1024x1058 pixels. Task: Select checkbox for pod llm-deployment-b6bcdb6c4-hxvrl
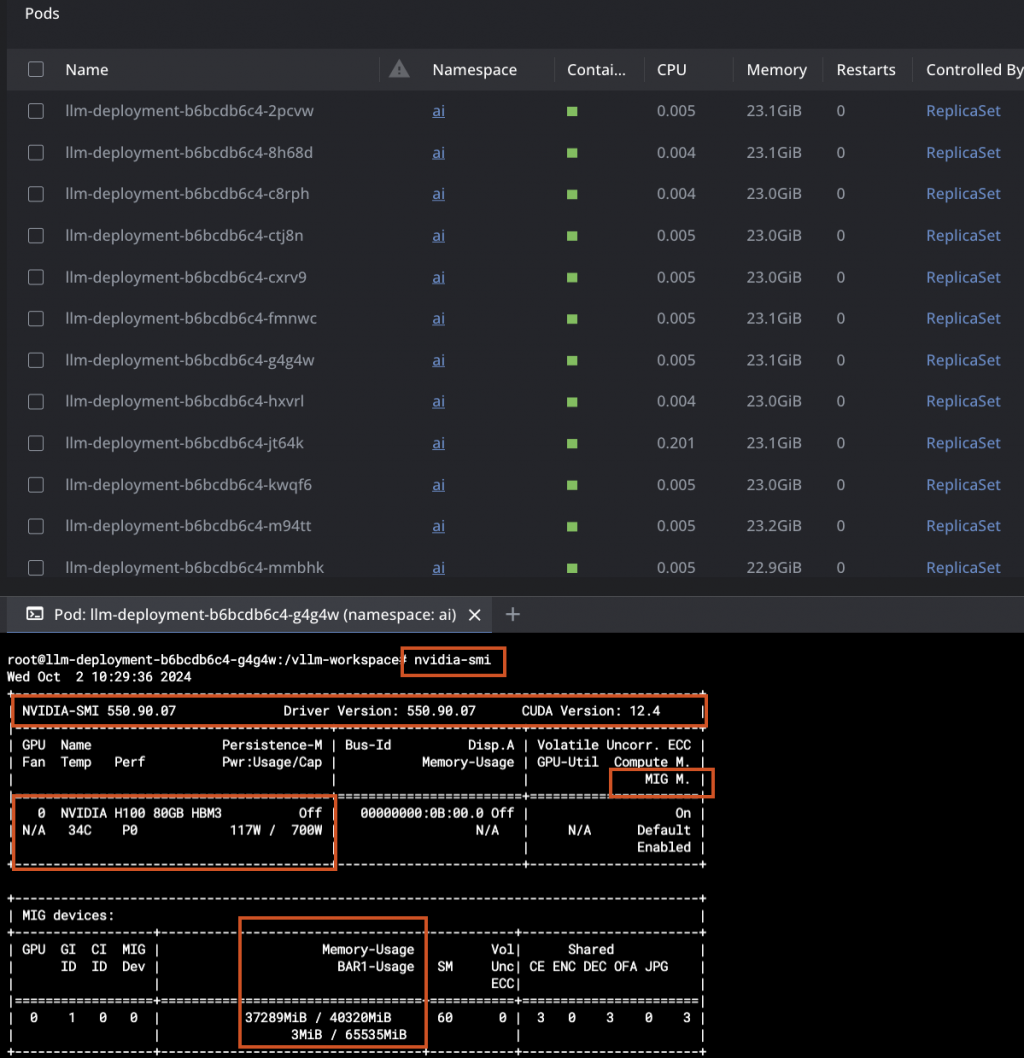point(36,401)
